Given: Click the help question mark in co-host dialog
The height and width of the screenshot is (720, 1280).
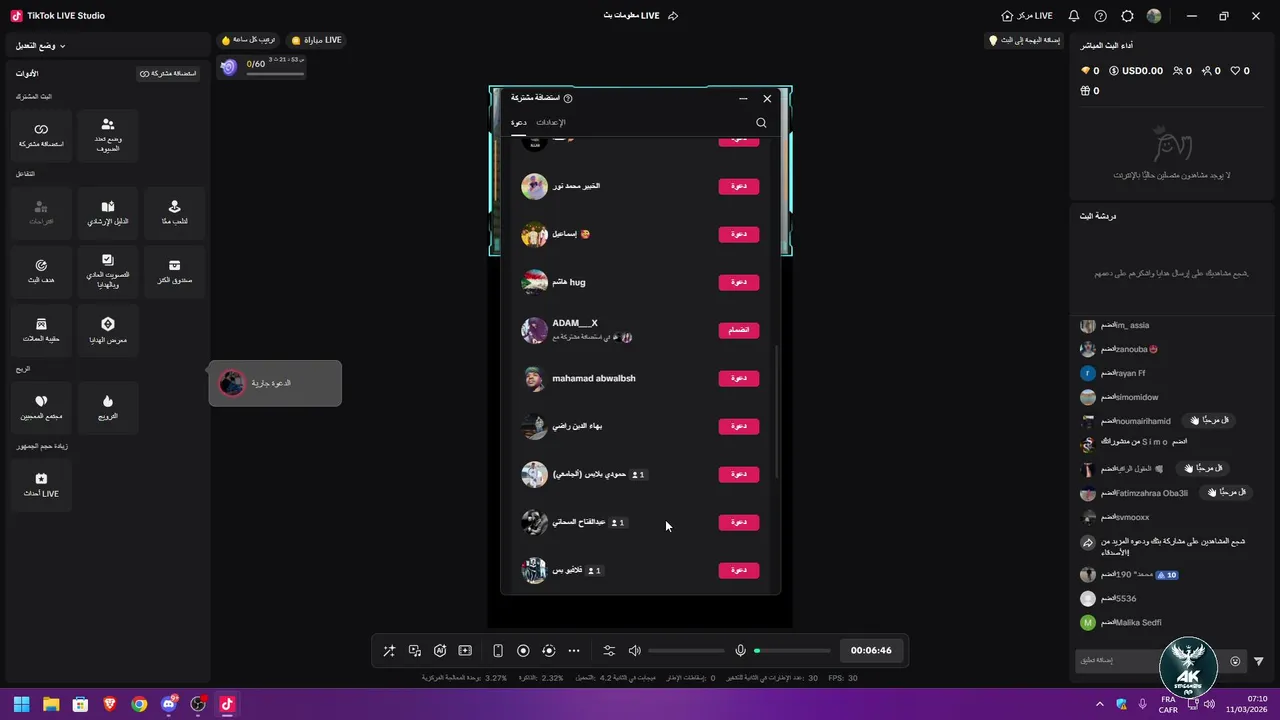Looking at the screenshot, I should [568, 98].
